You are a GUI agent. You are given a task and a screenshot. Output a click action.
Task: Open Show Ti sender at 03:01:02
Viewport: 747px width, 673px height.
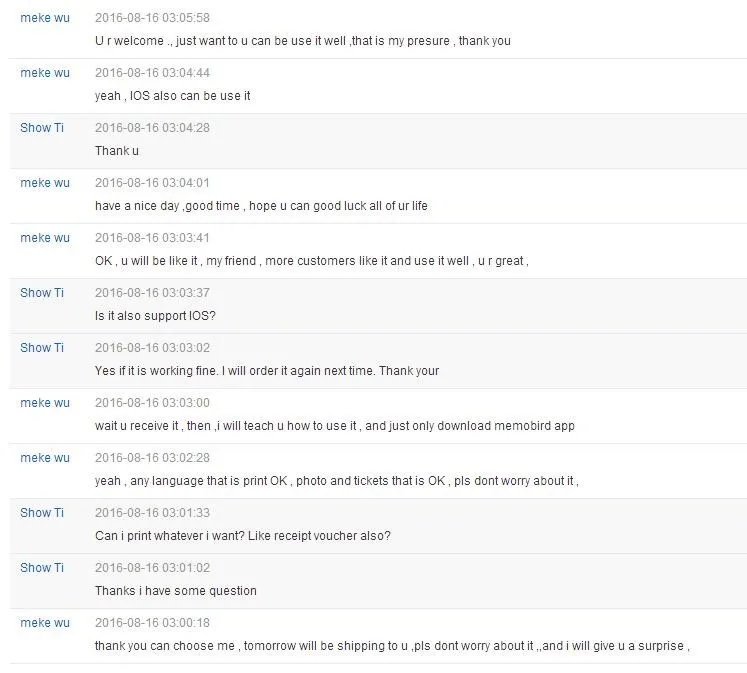(42, 568)
